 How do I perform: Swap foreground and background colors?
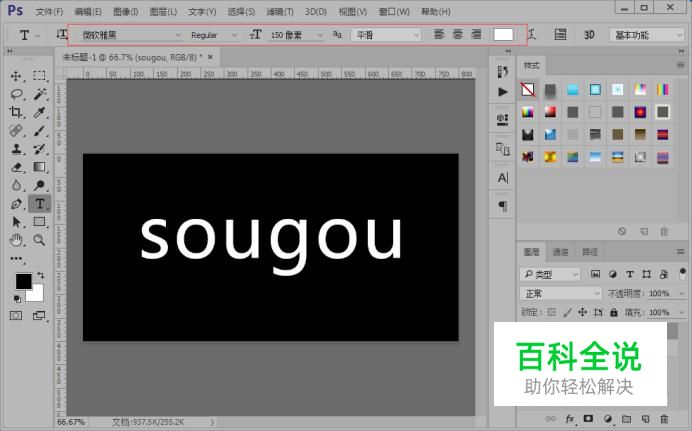[x=41, y=275]
